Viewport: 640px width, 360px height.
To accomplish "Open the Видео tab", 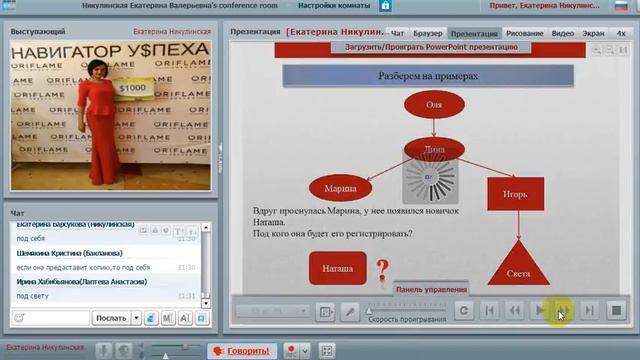I will tap(563, 33).
